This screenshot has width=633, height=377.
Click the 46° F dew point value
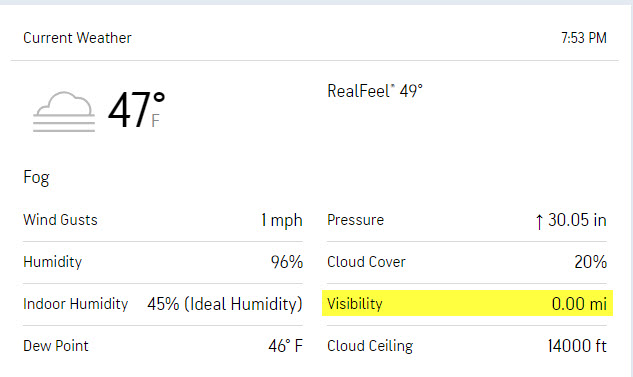pos(285,346)
